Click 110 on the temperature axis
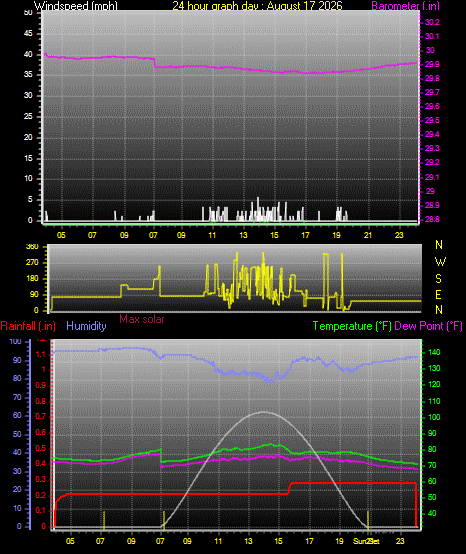 coord(434,401)
